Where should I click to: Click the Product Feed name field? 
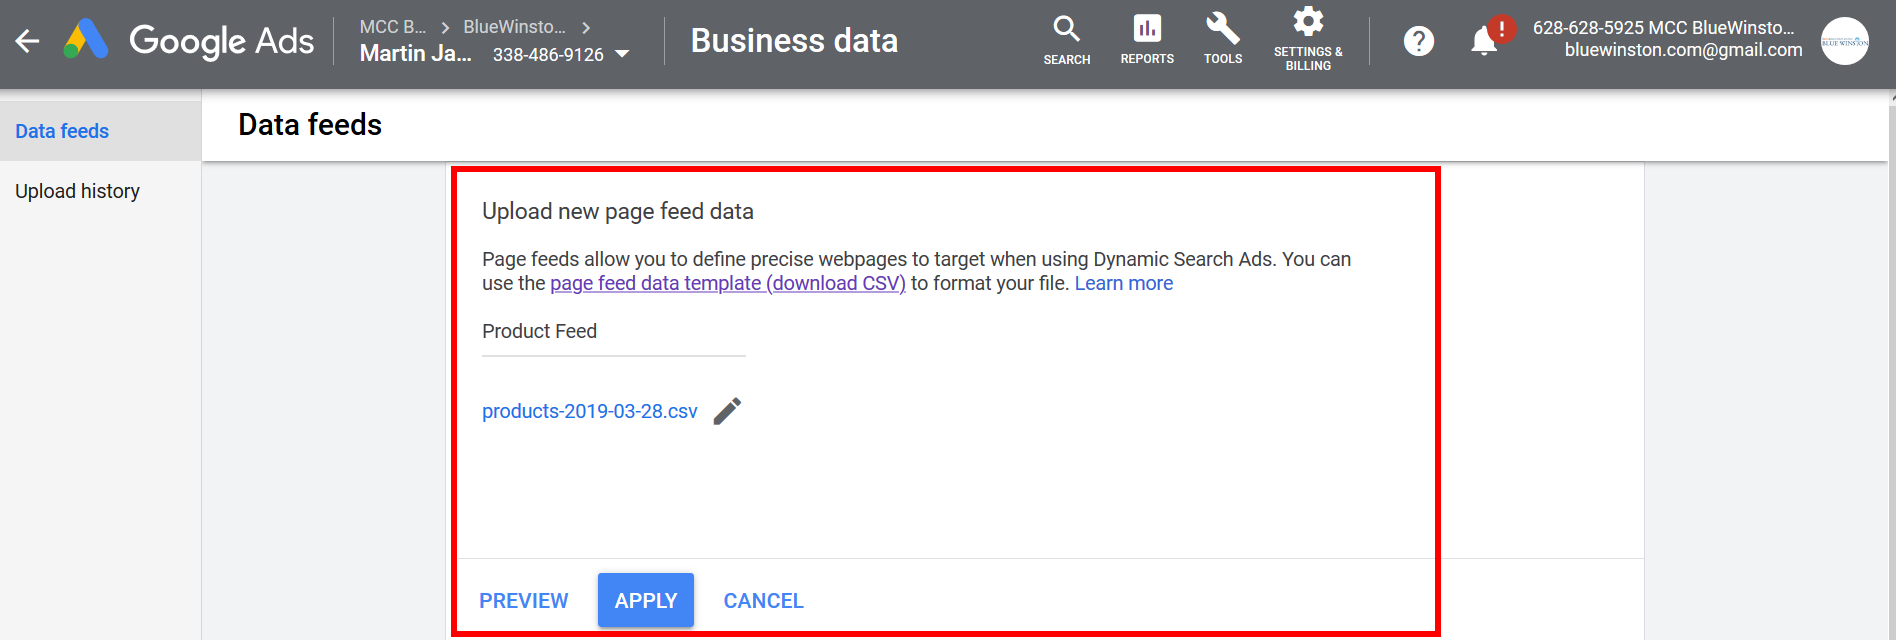click(x=613, y=332)
